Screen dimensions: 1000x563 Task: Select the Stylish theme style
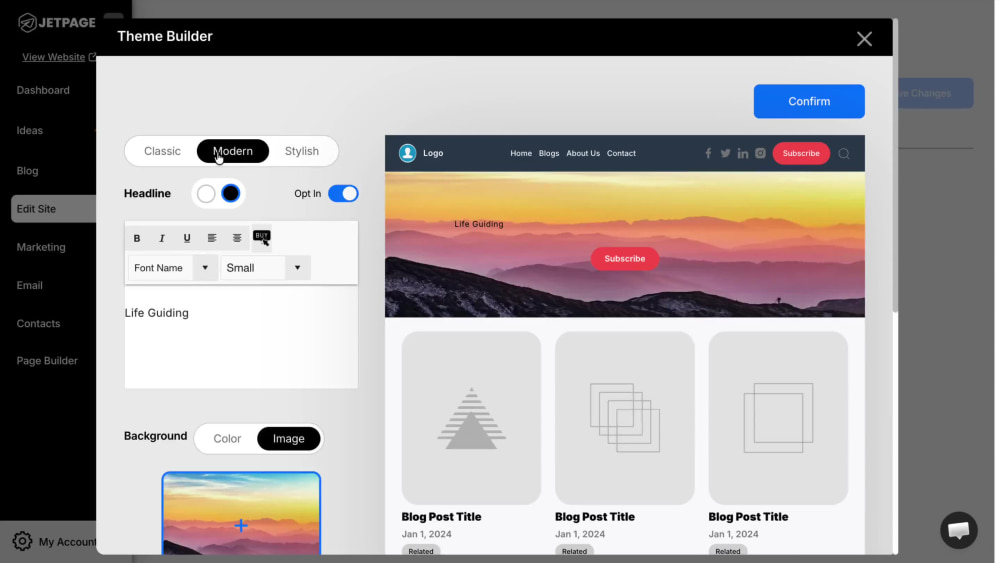[302, 151]
